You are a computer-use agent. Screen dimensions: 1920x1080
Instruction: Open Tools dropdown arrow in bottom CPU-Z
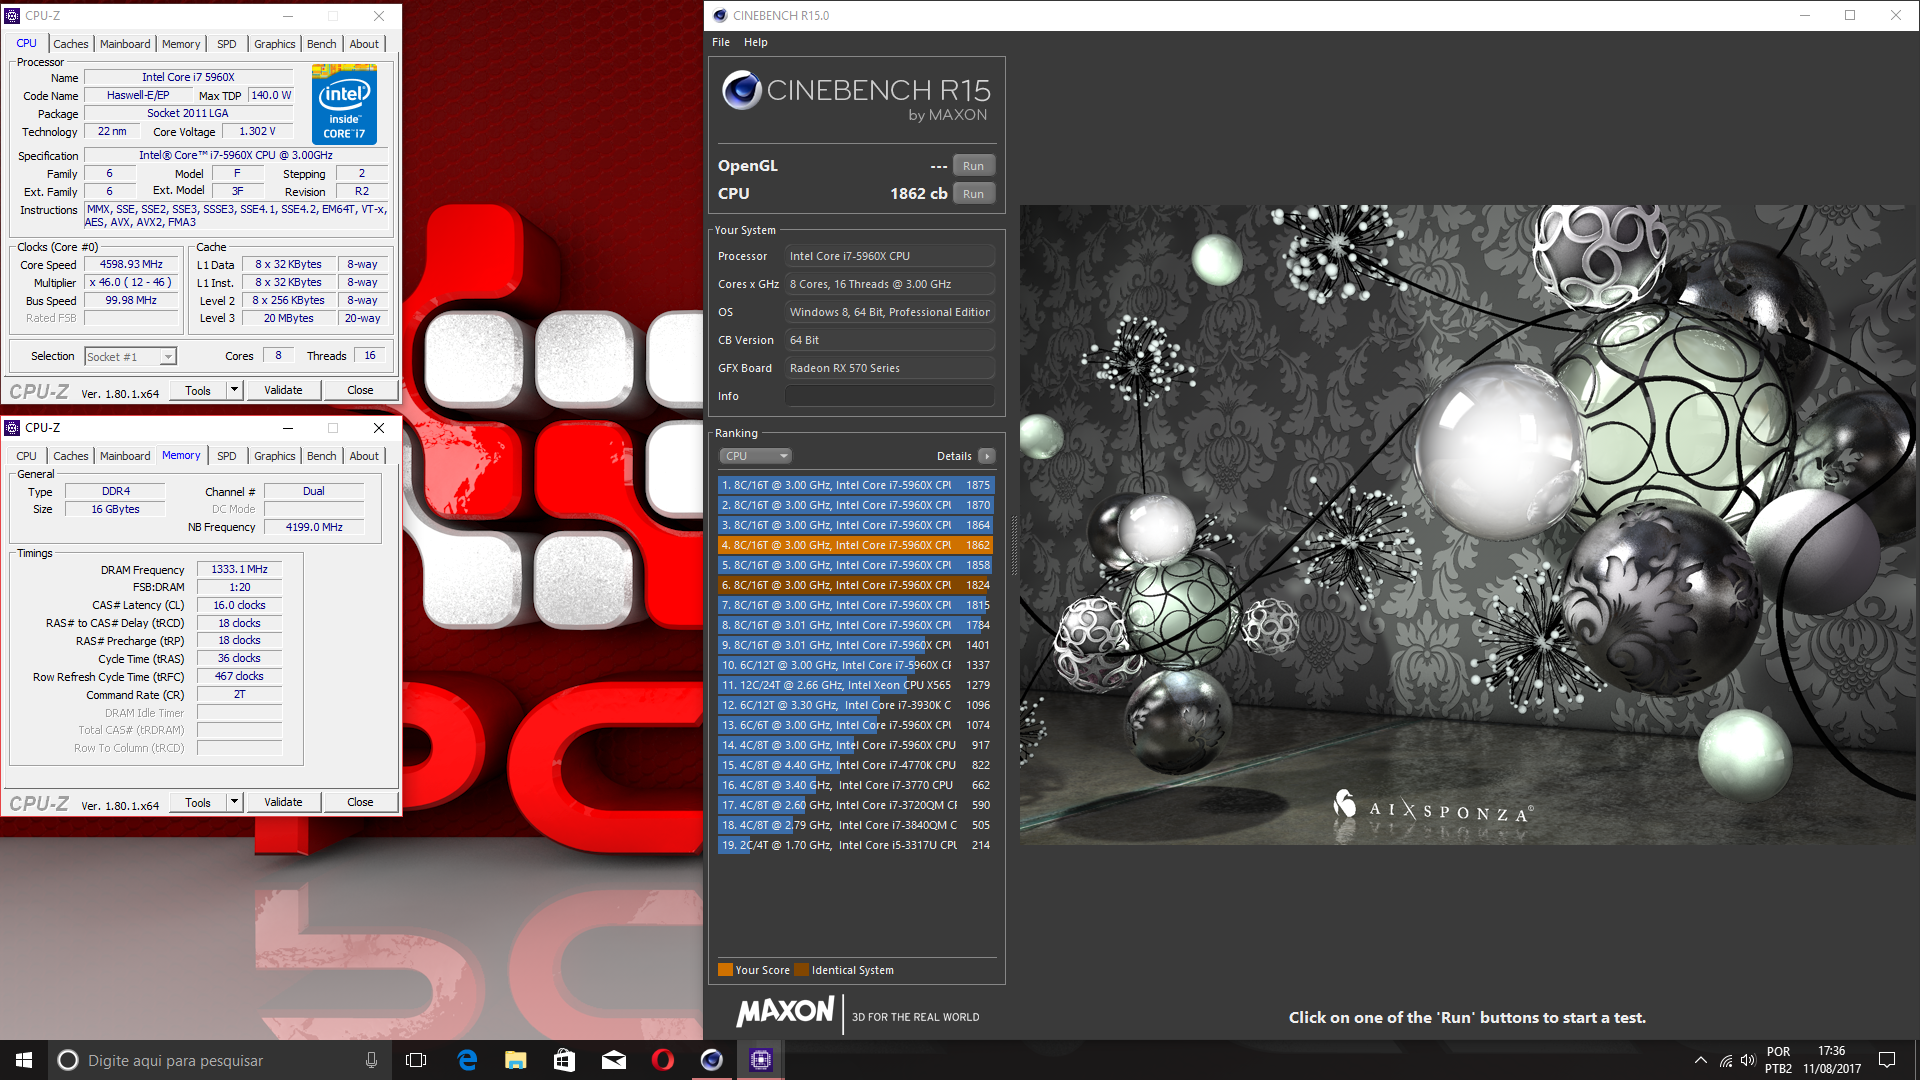coord(235,802)
